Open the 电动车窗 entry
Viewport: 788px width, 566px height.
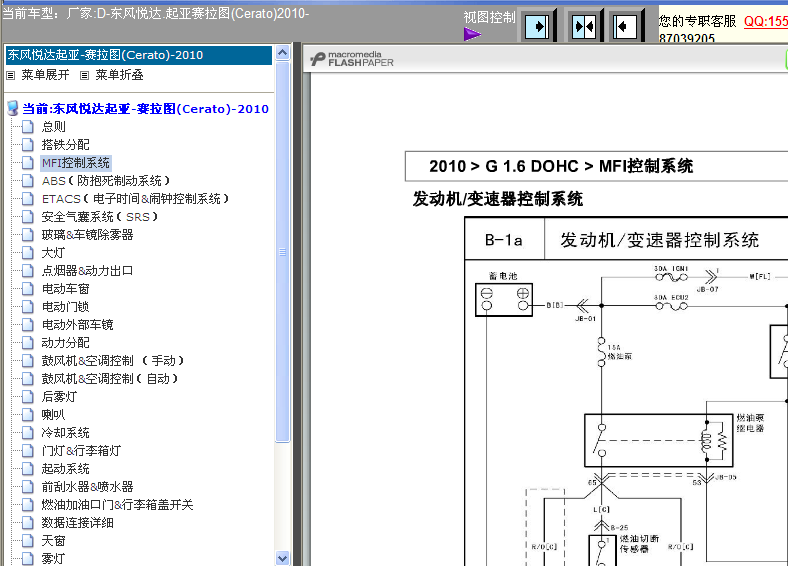point(65,289)
